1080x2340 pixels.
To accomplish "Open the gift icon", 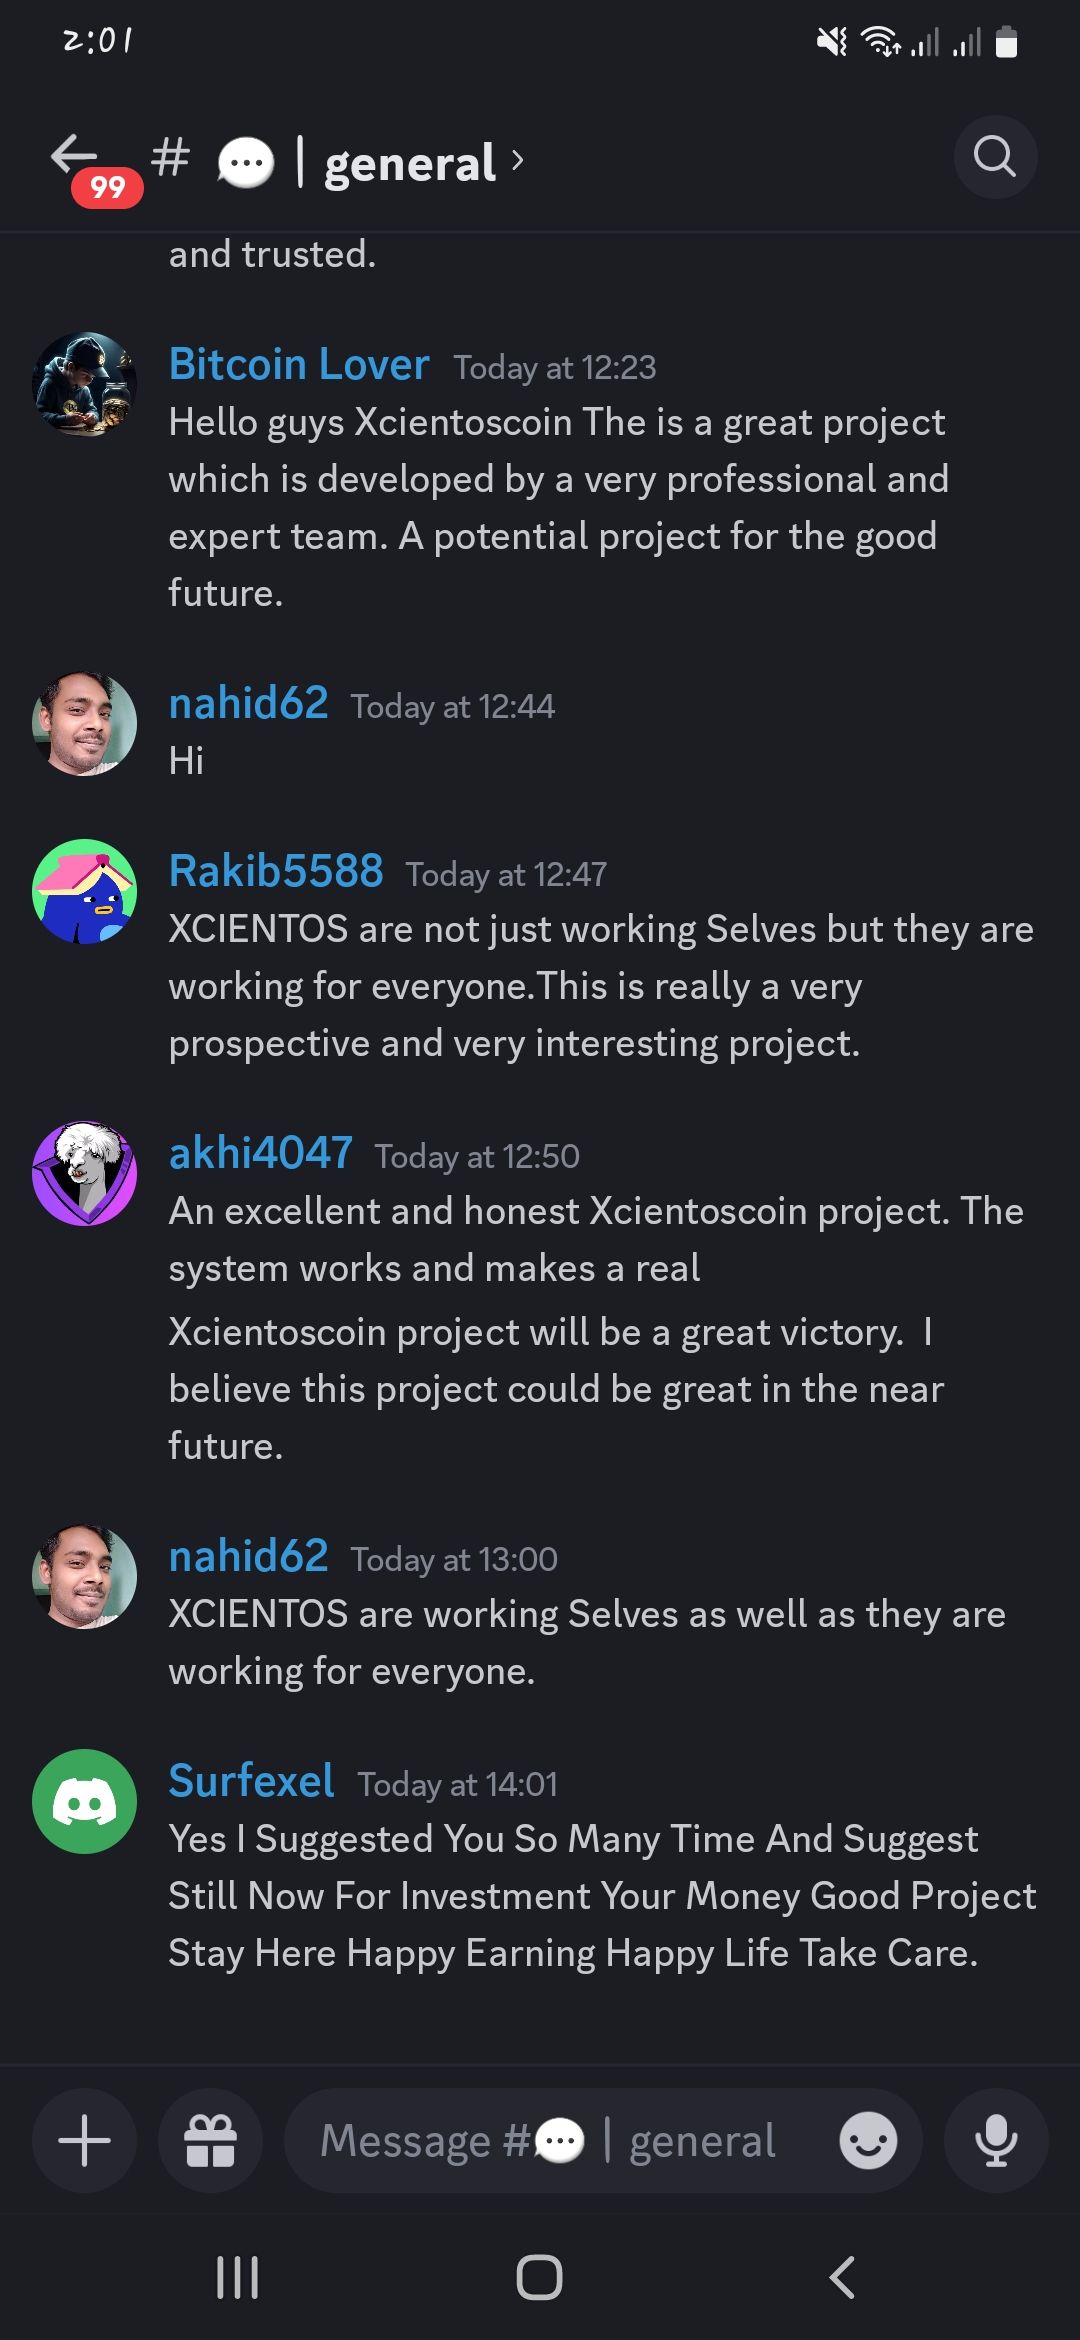I will 211,2141.
